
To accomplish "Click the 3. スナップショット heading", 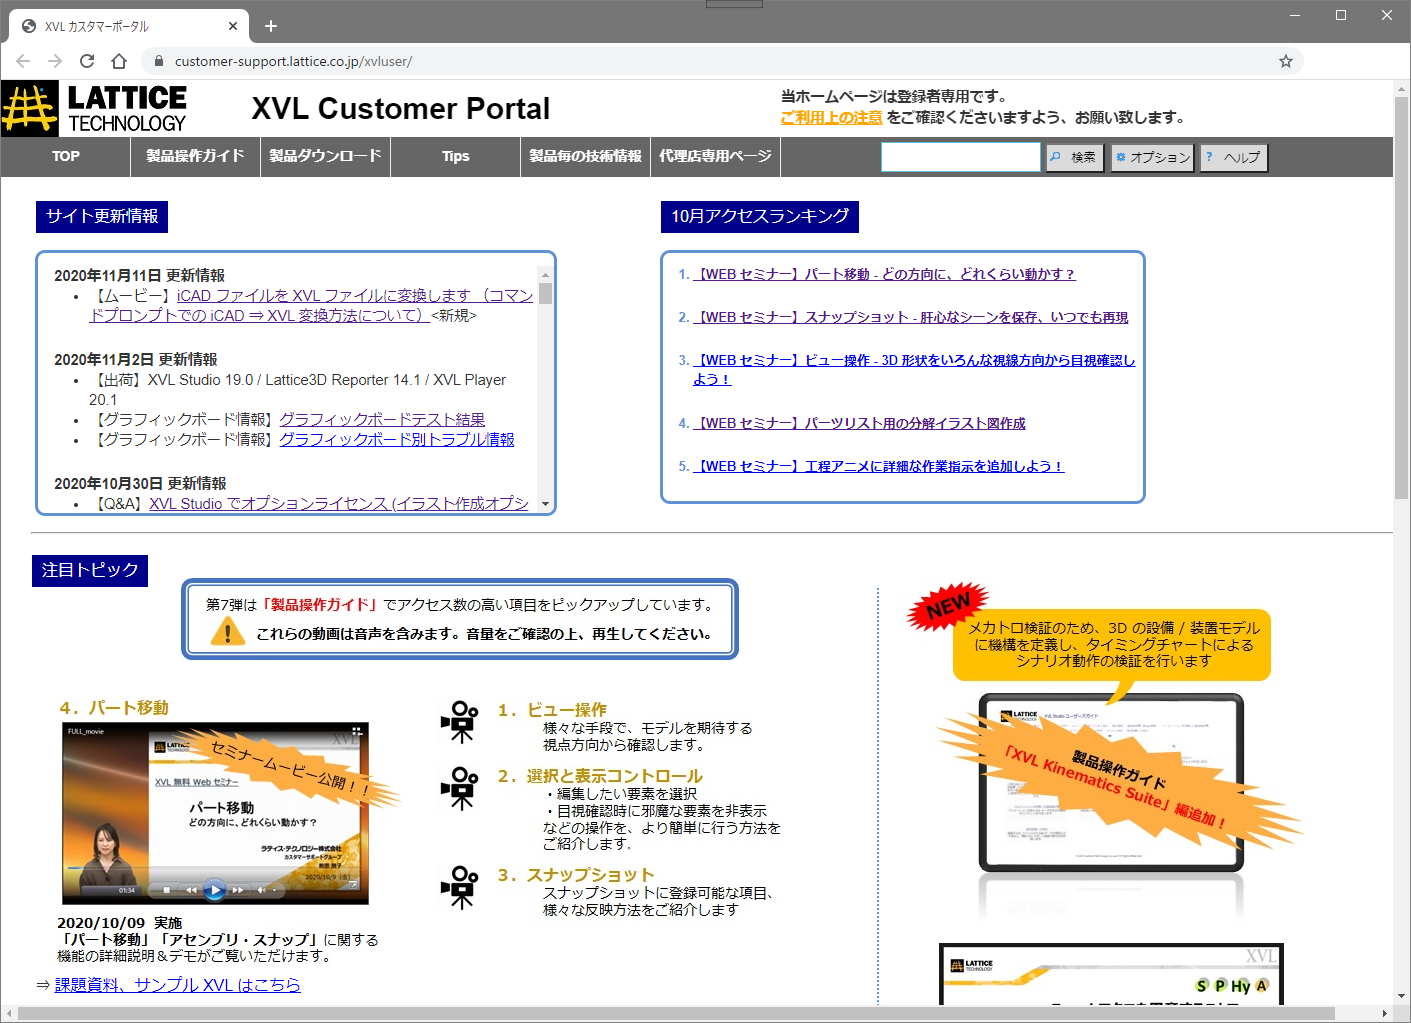I will [576, 875].
